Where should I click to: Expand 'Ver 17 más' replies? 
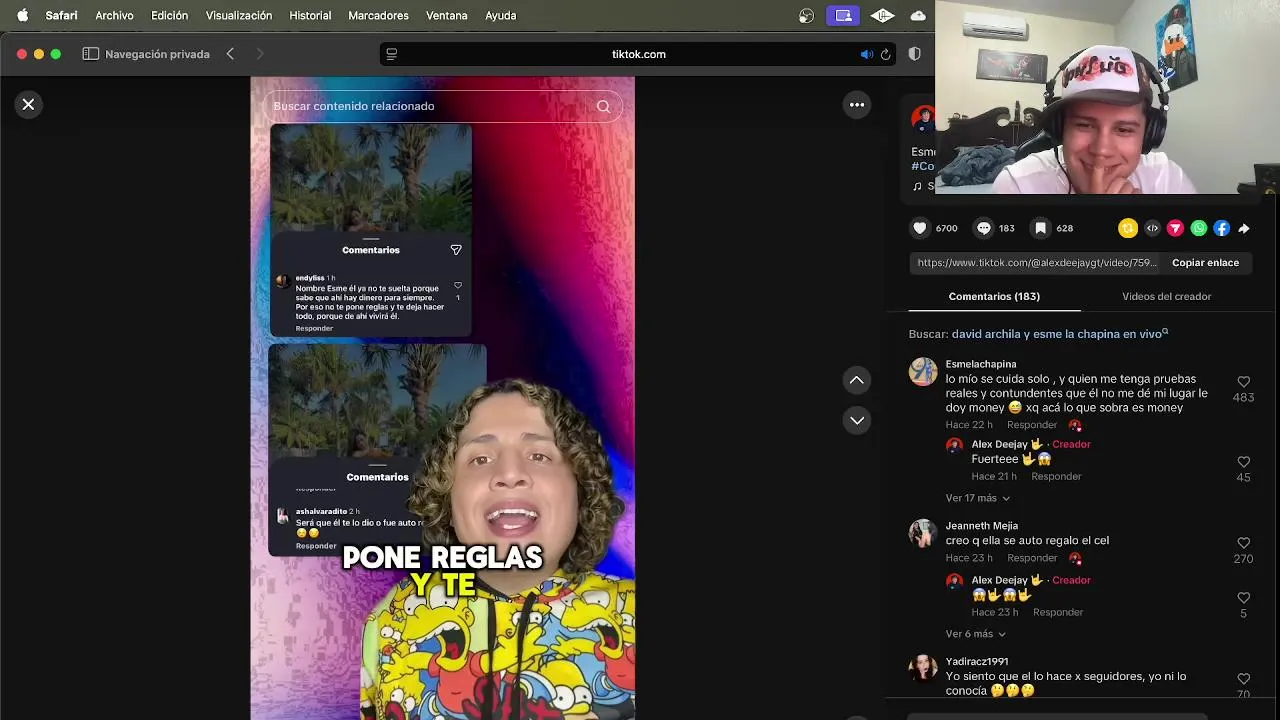977,498
